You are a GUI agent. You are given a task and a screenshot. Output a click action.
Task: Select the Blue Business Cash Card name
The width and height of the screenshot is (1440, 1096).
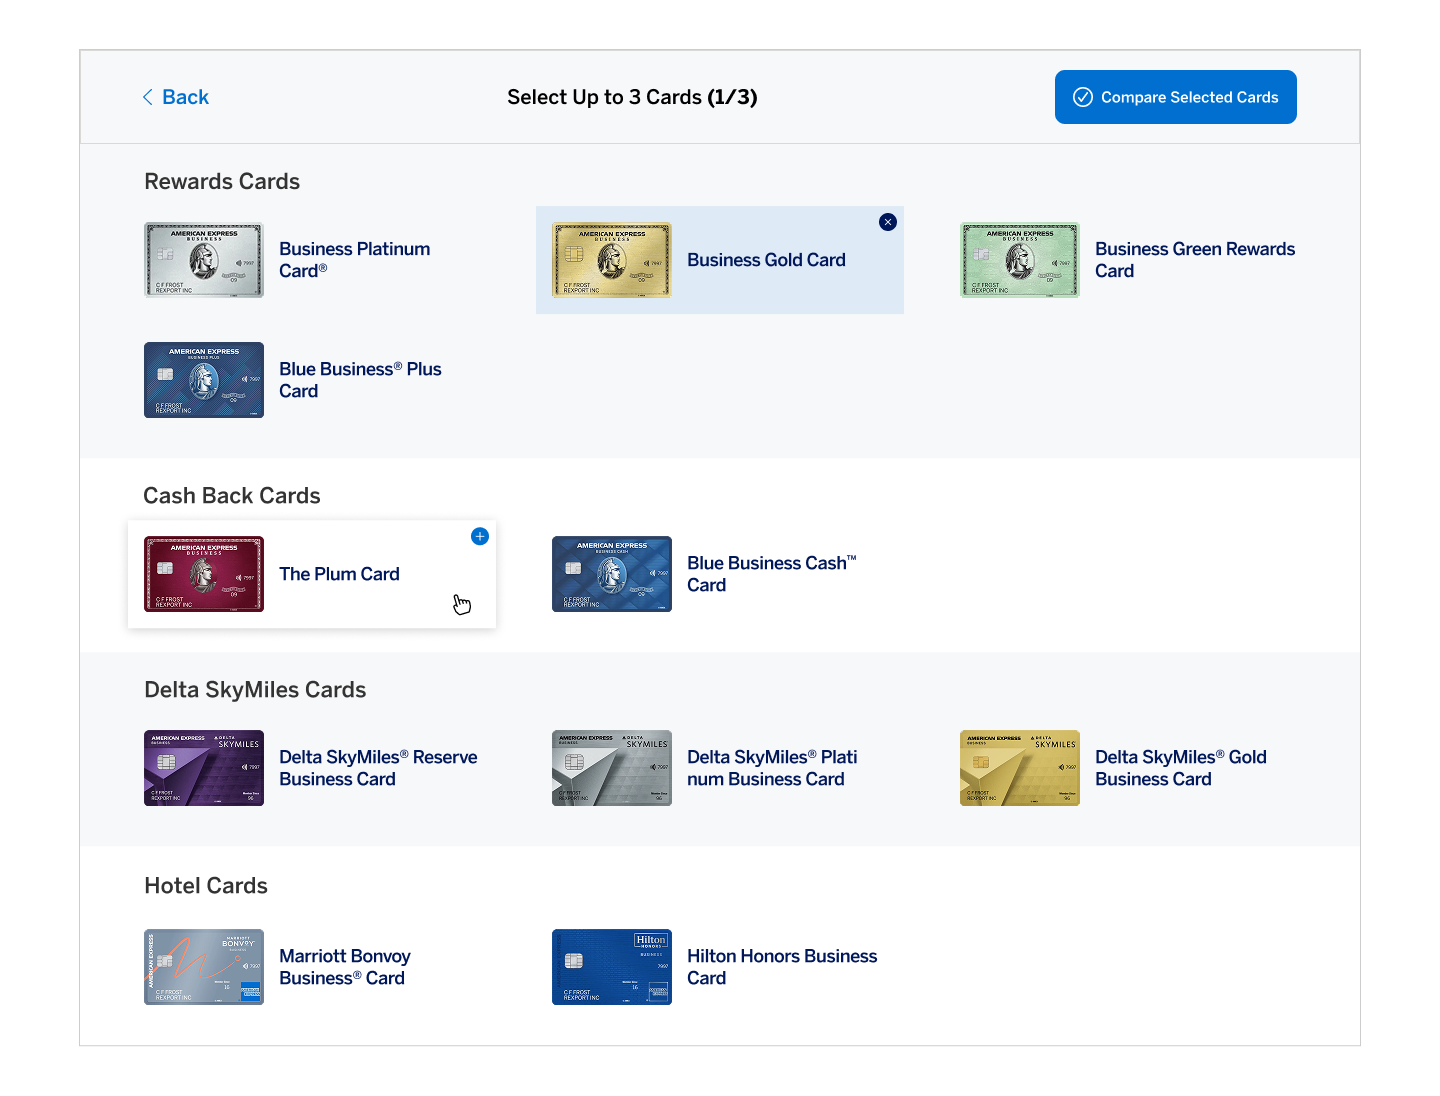tap(771, 574)
